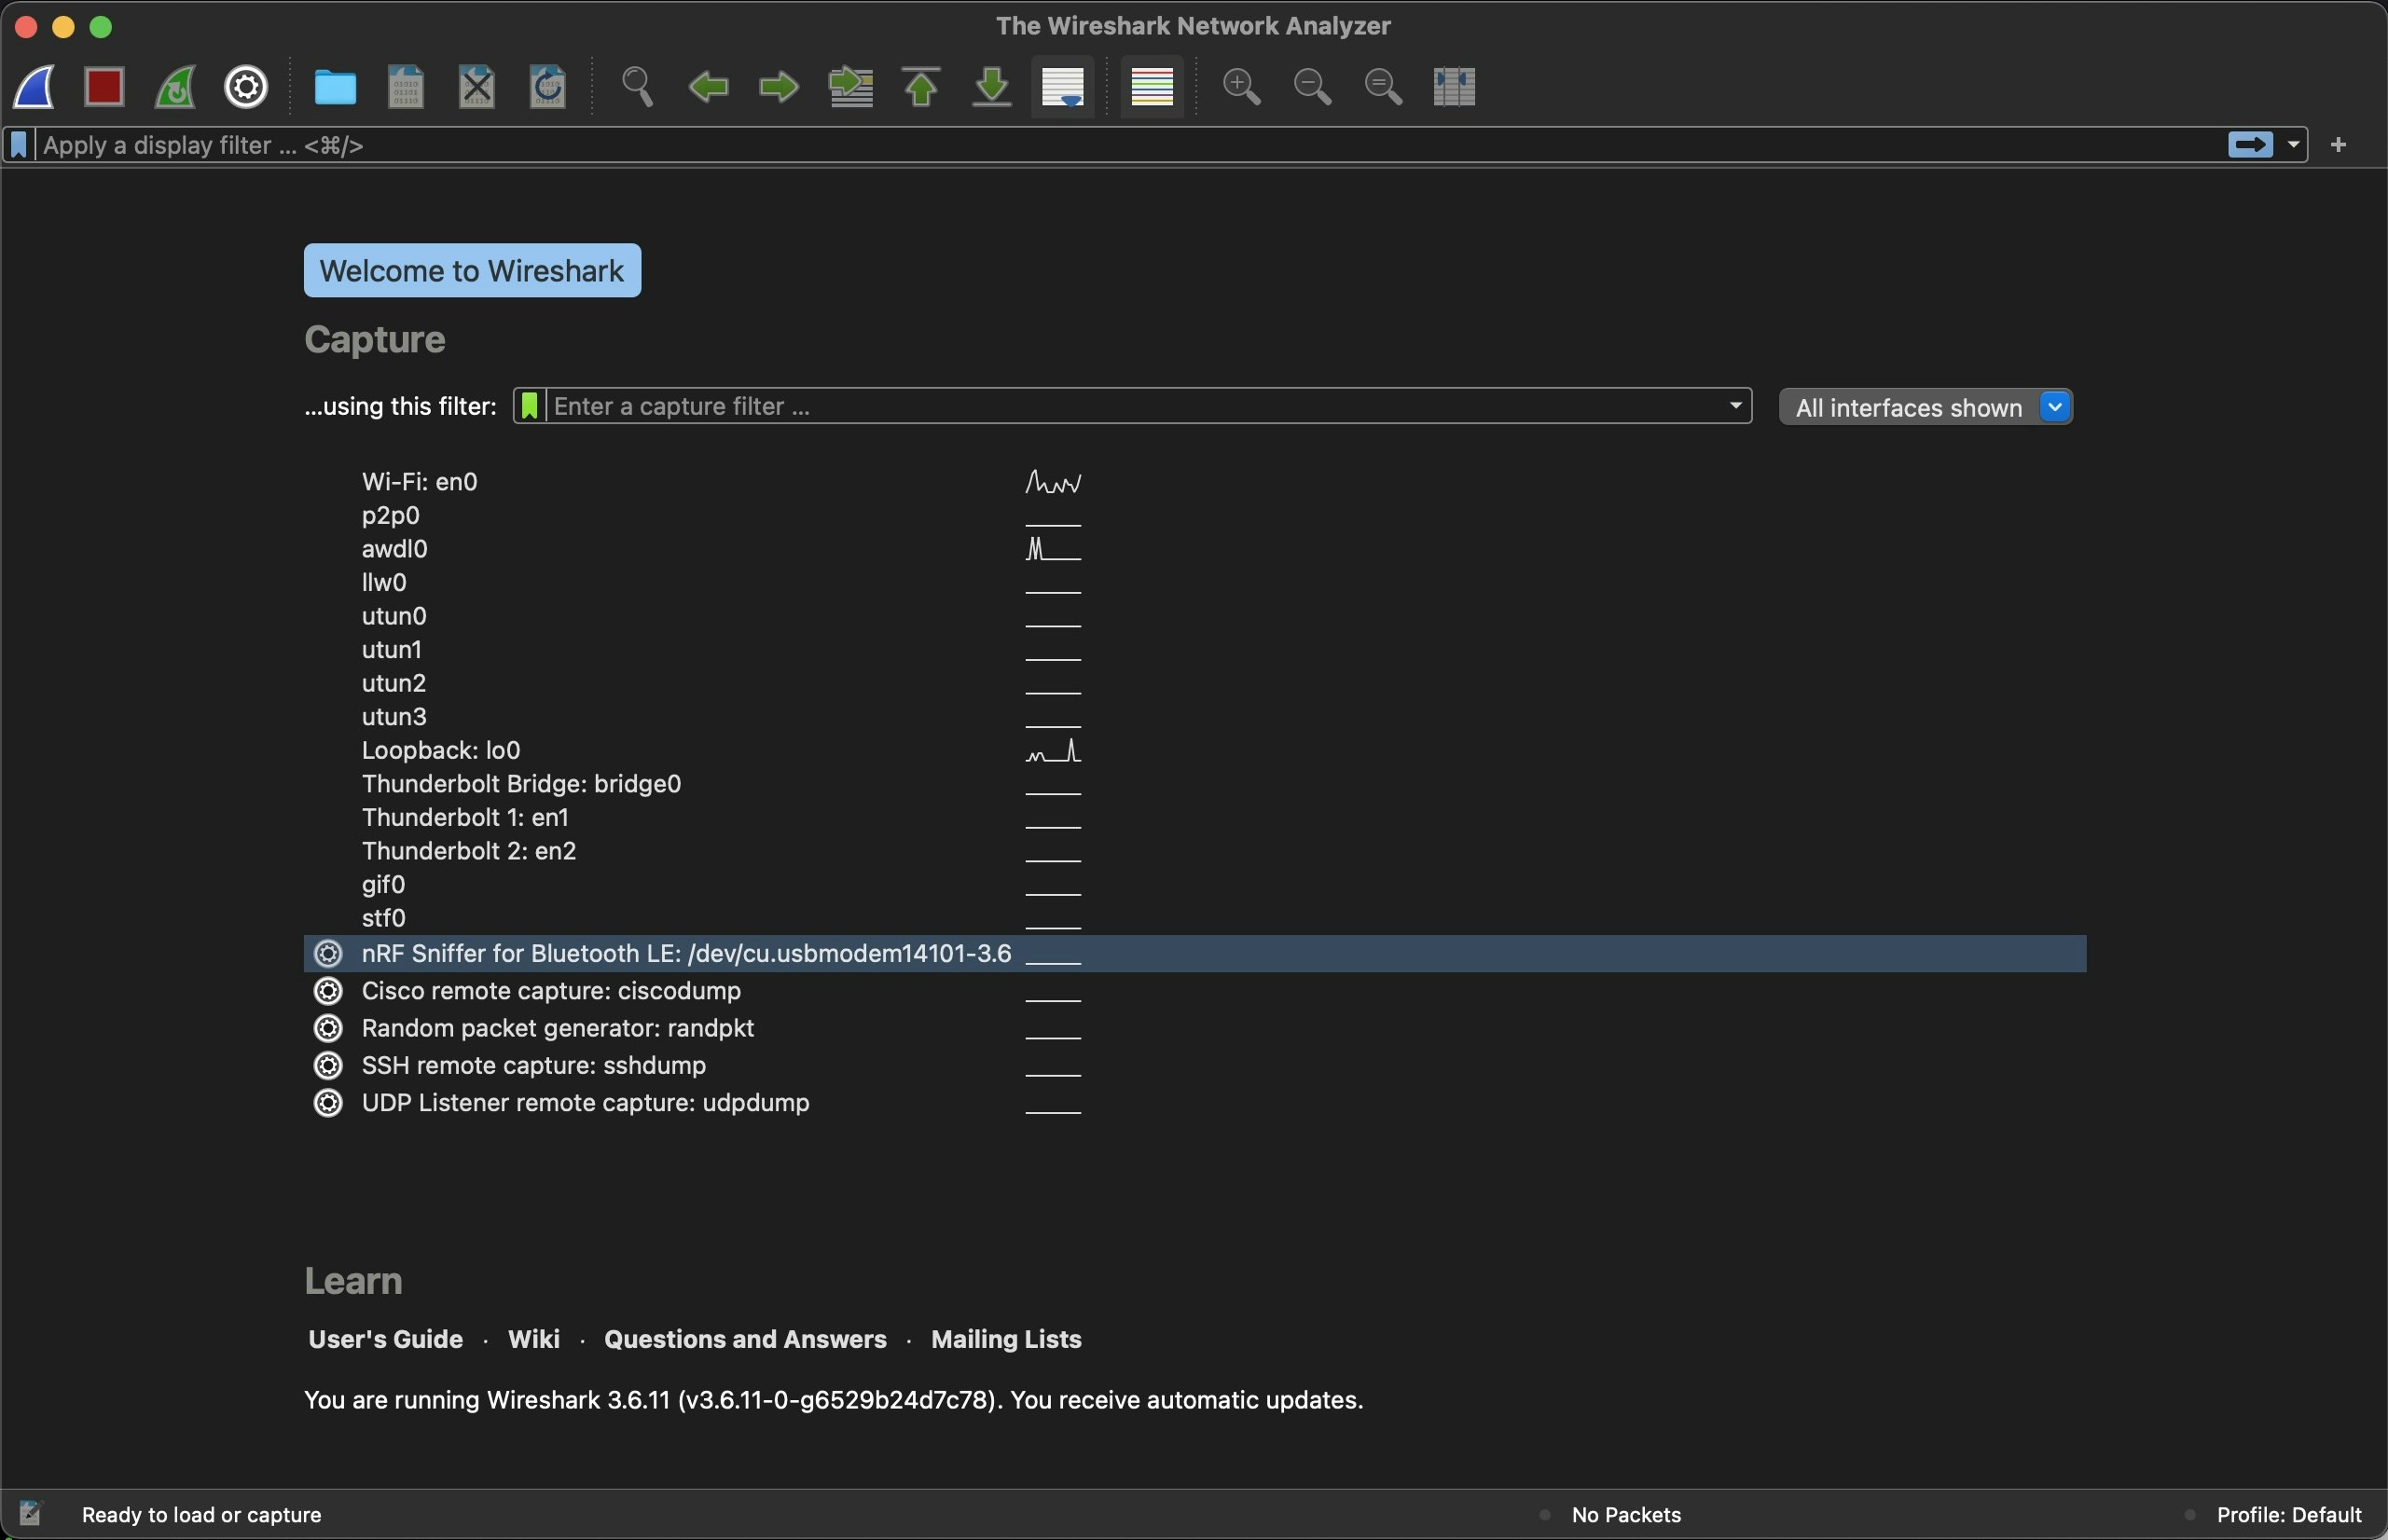
Task: Select the Wi-Fi: en0 interface
Action: point(420,482)
